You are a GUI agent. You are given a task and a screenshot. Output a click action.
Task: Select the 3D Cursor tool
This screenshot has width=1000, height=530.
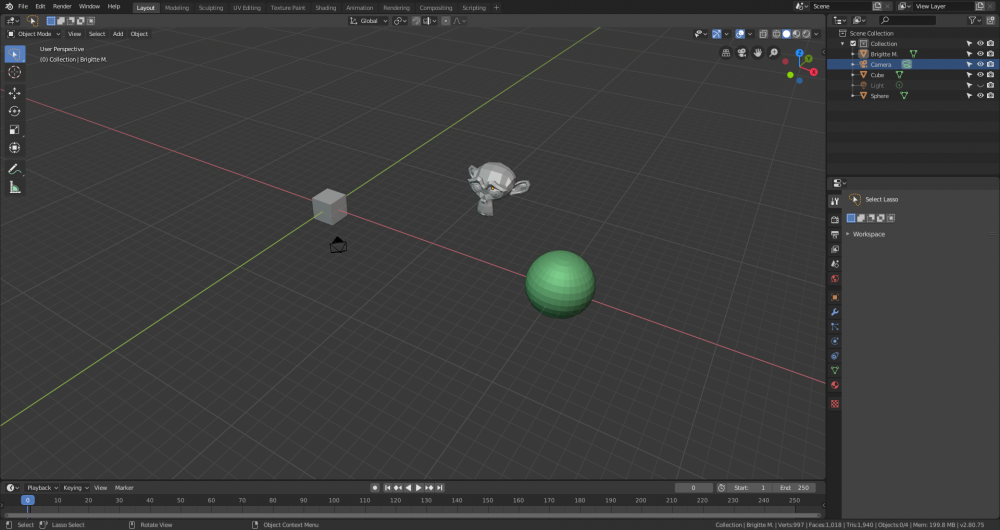click(15, 72)
